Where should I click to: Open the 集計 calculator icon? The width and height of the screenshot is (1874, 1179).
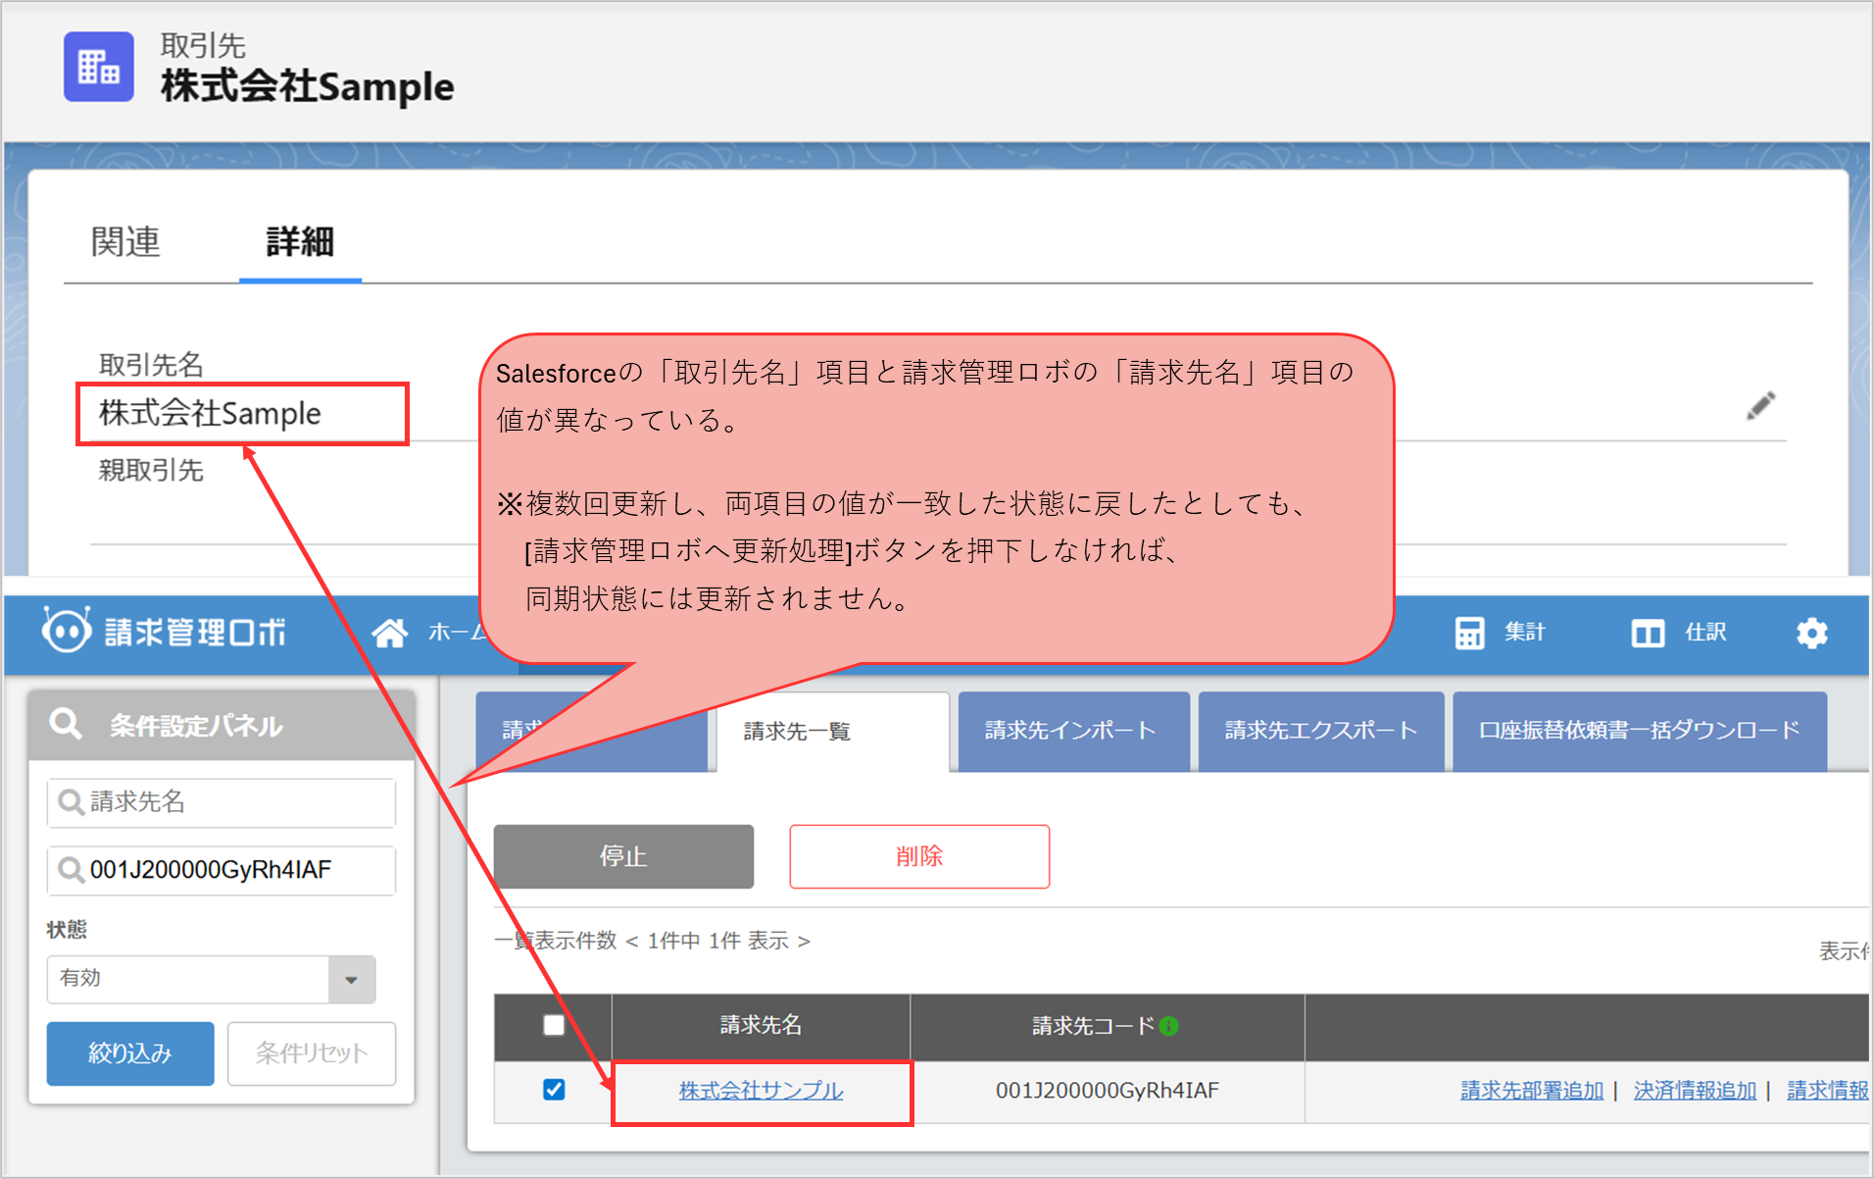pyautogui.click(x=1469, y=633)
